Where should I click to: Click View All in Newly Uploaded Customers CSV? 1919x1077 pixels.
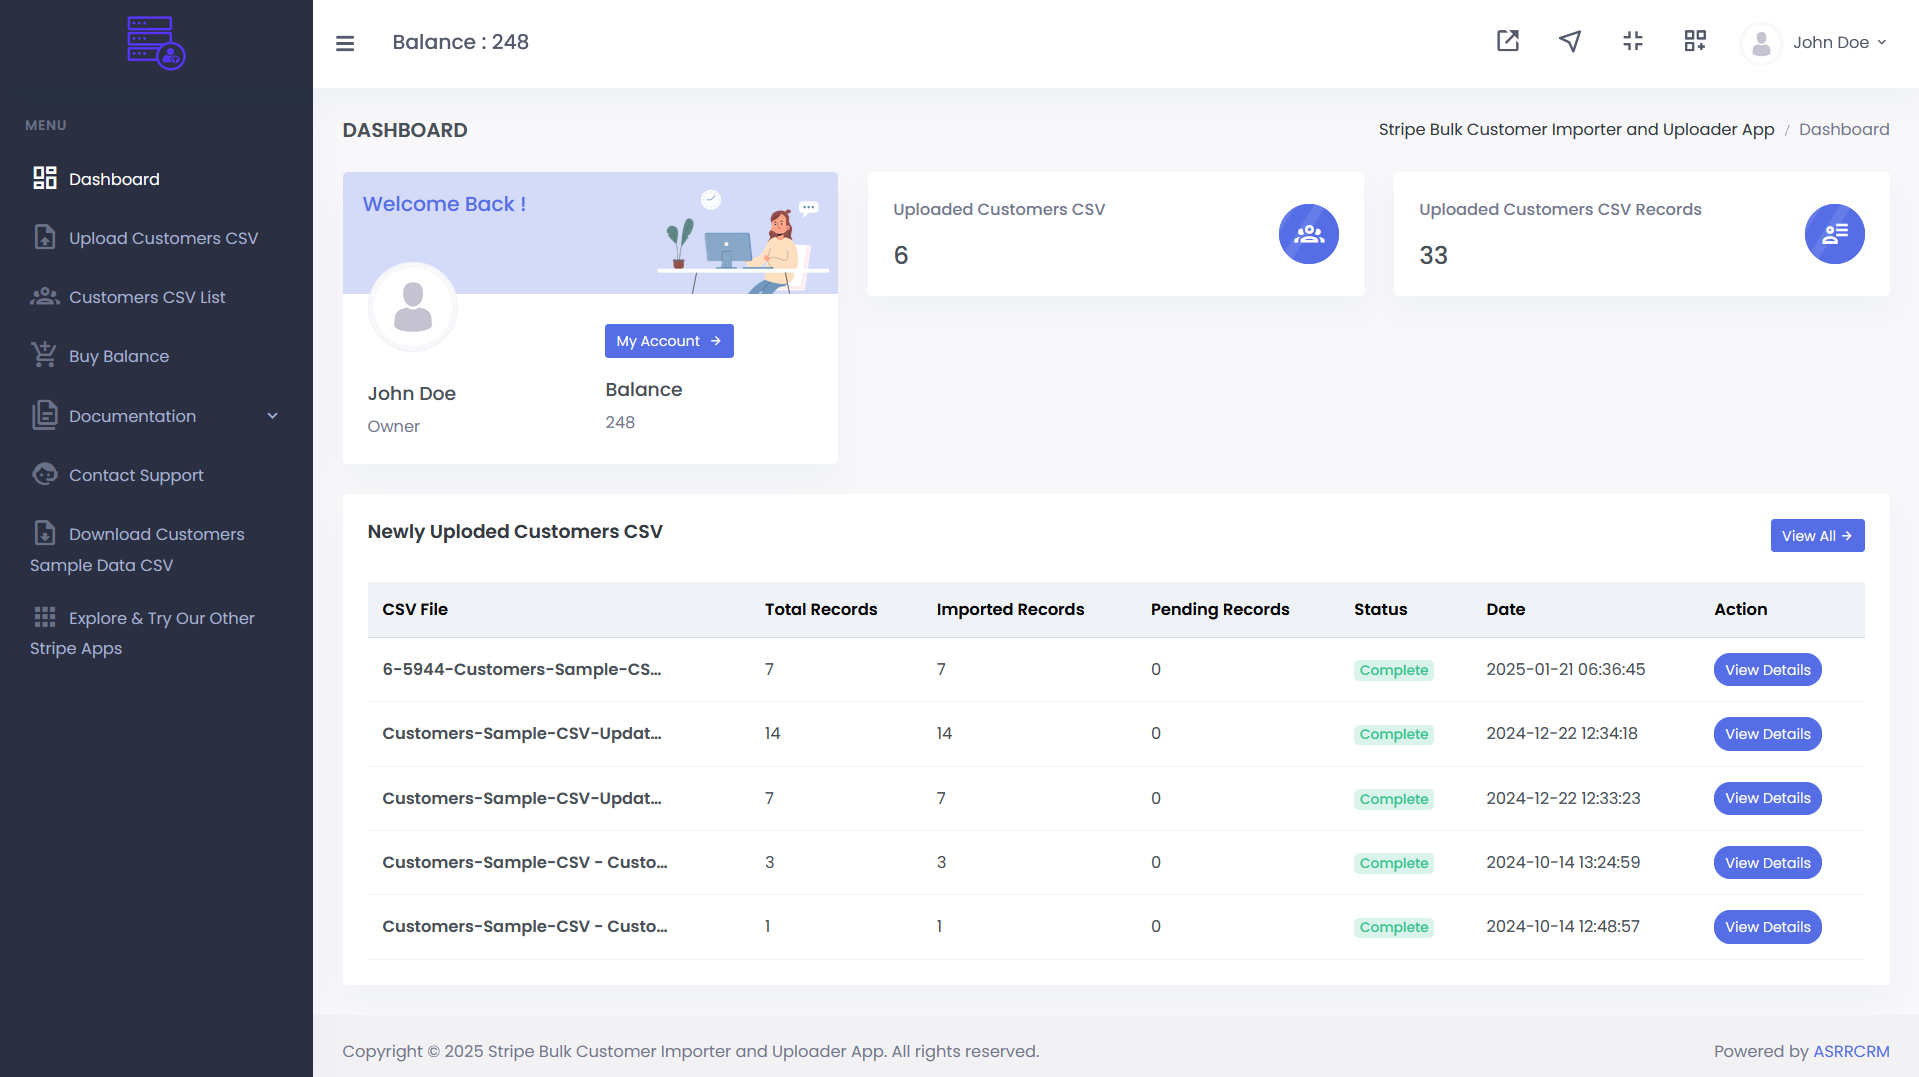[1817, 535]
